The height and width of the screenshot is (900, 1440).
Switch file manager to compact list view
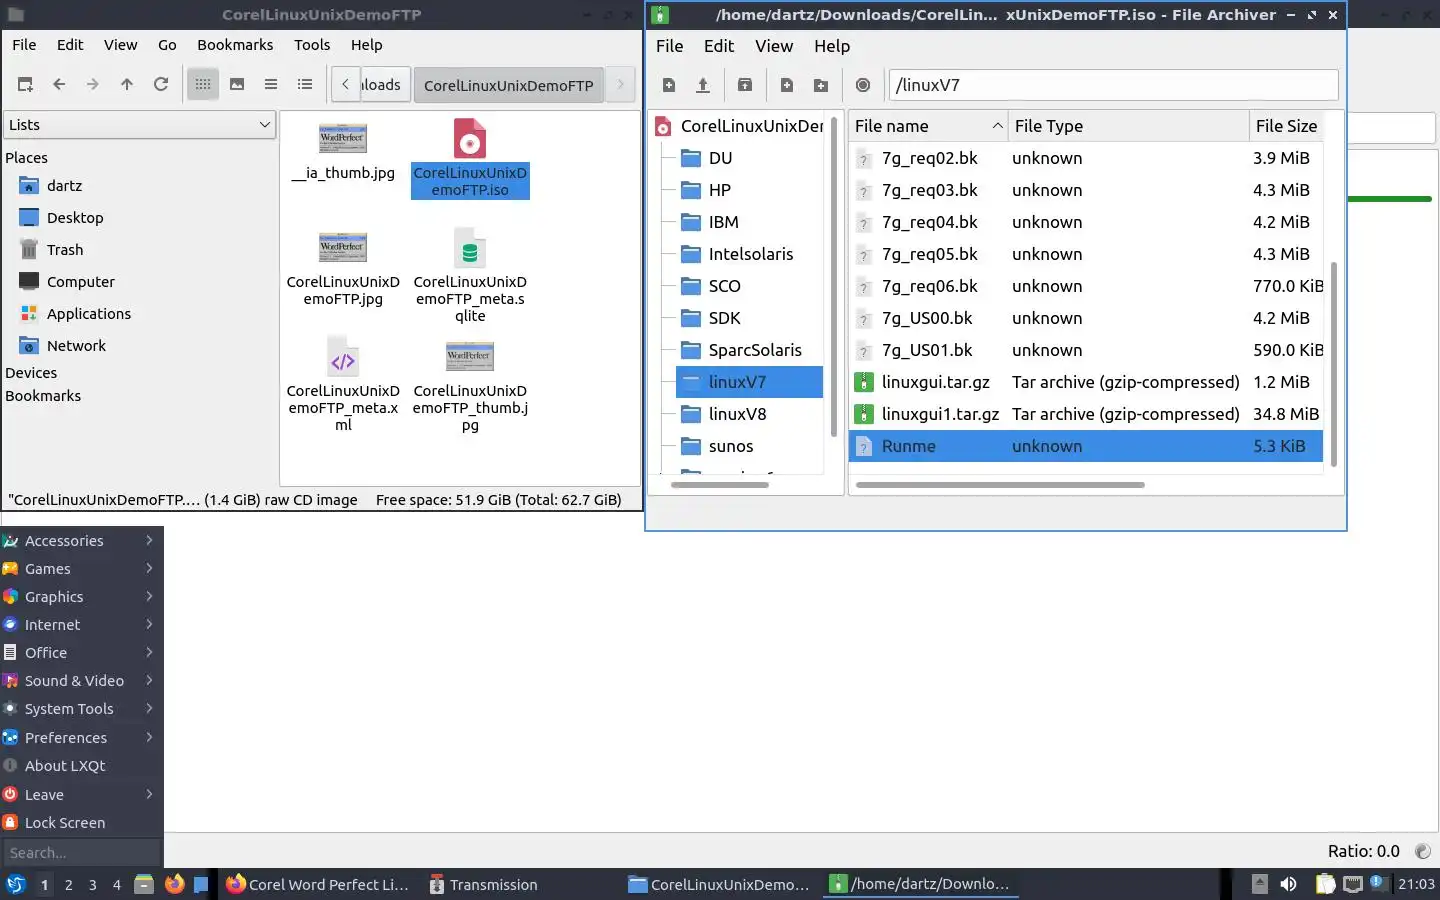271,85
